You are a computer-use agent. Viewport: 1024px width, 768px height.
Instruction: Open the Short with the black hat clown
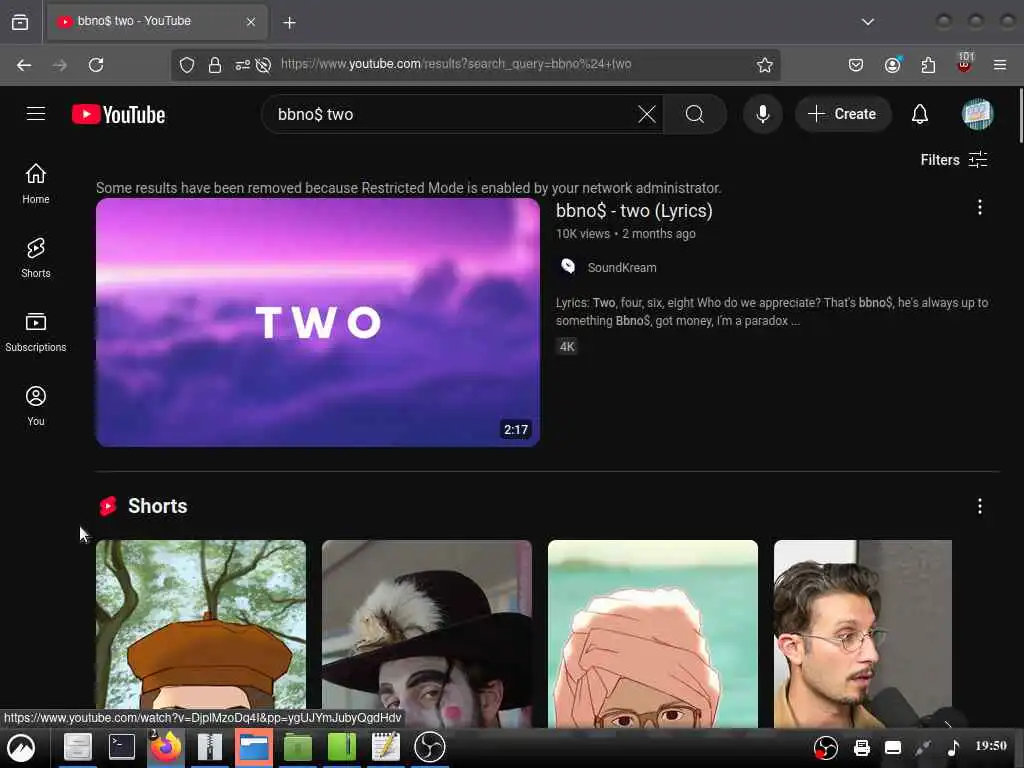click(426, 633)
